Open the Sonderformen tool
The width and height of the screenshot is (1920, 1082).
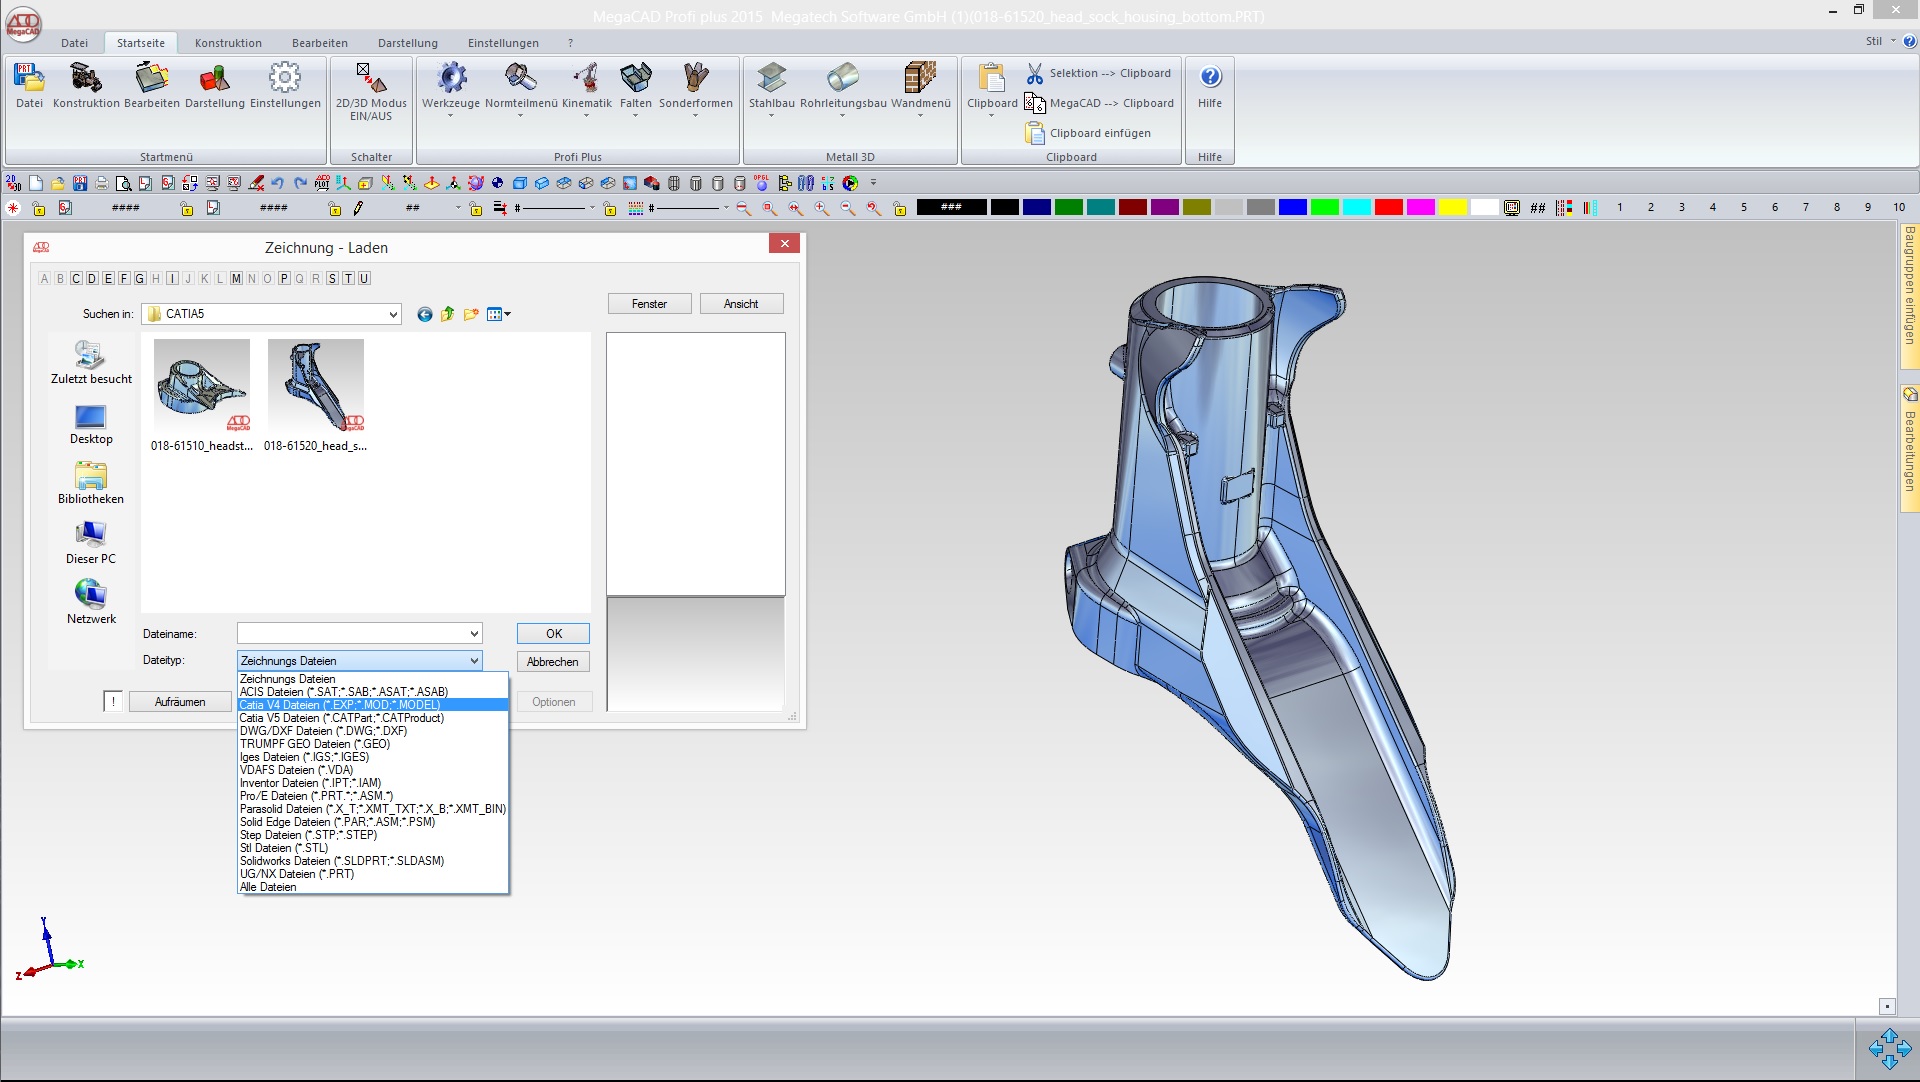coord(696,85)
